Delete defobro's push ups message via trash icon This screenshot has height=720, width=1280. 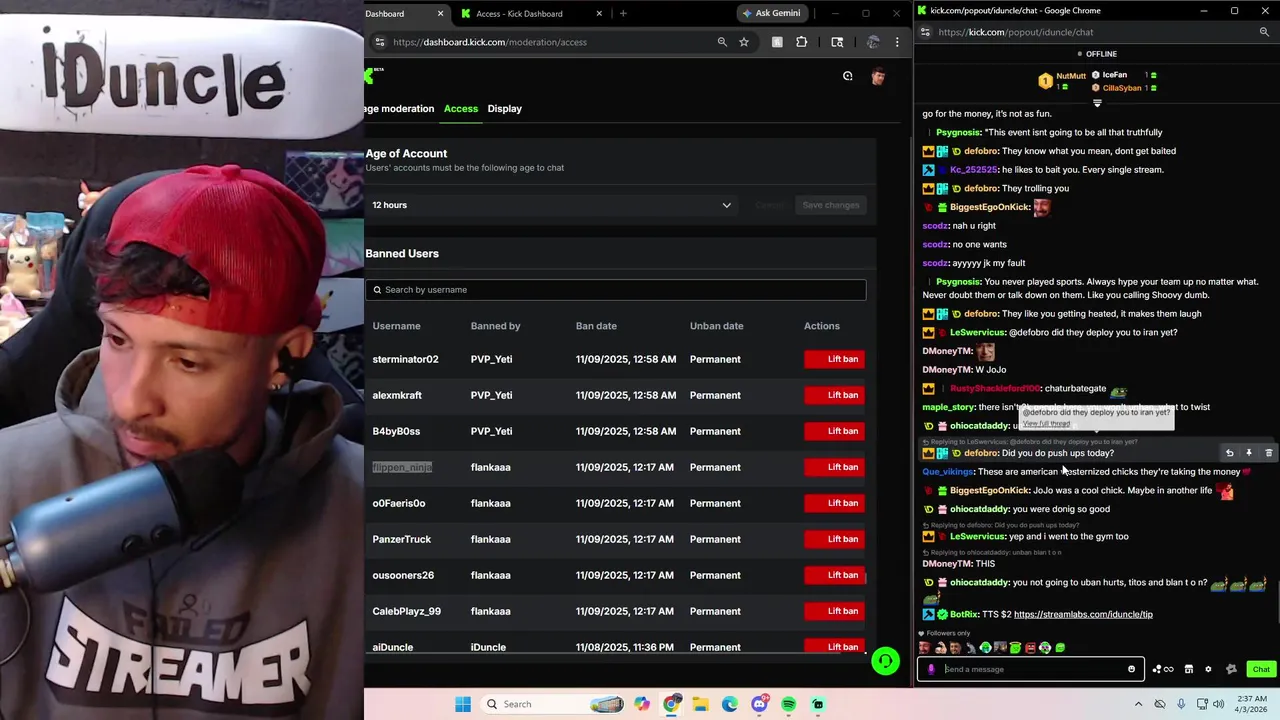[1268, 453]
